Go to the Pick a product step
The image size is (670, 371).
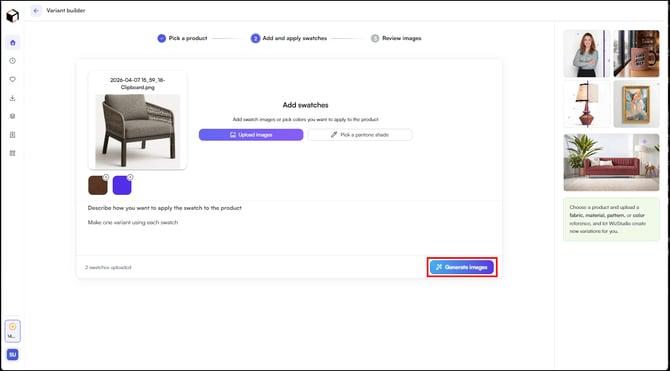pos(182,38)
